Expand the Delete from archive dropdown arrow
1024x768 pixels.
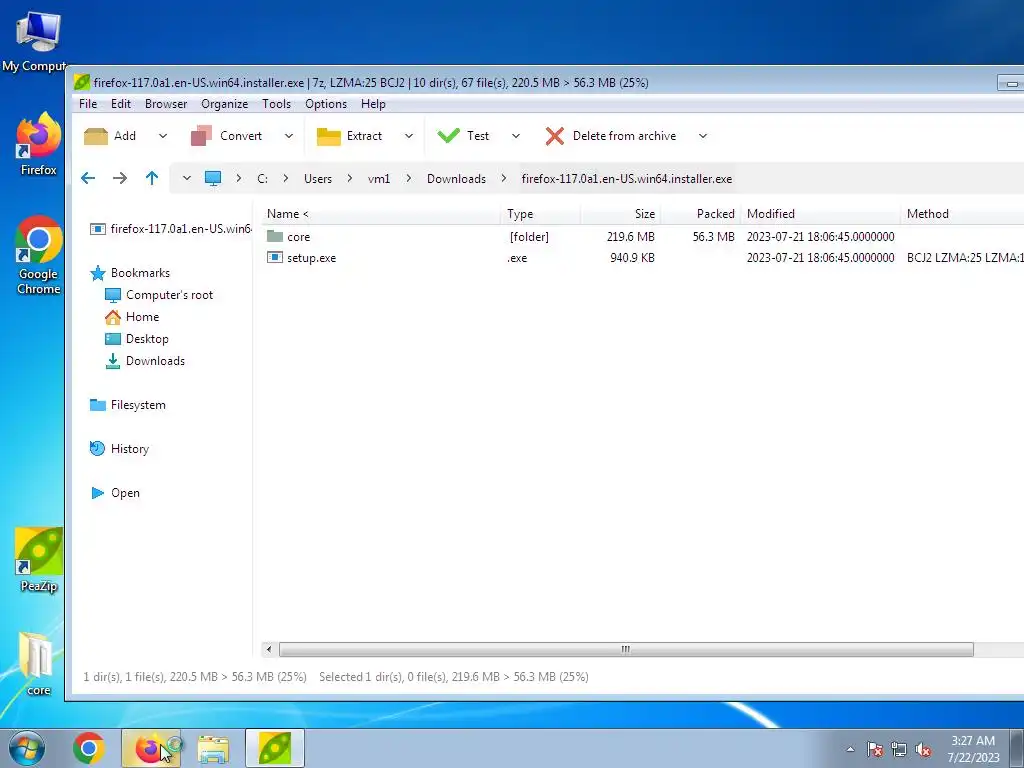point(703,136)
